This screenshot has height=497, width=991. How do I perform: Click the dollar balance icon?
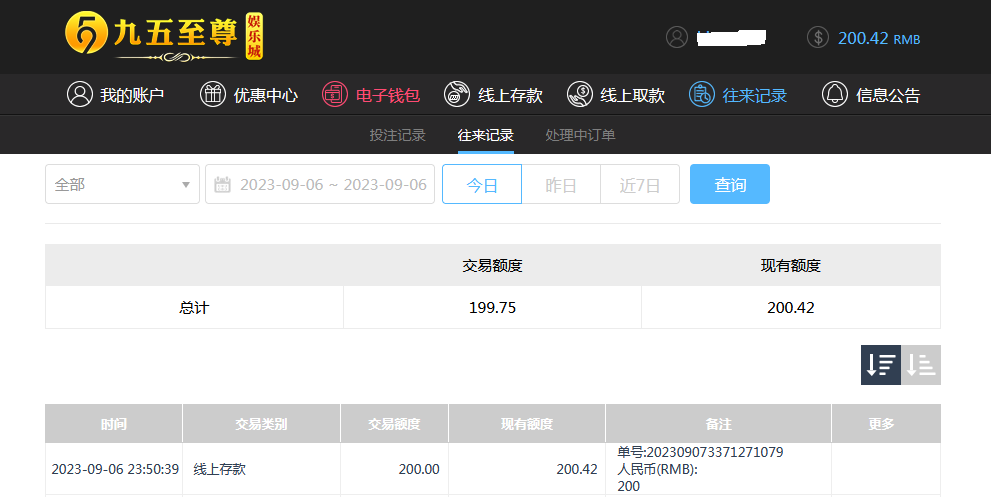tap(818, 37)
